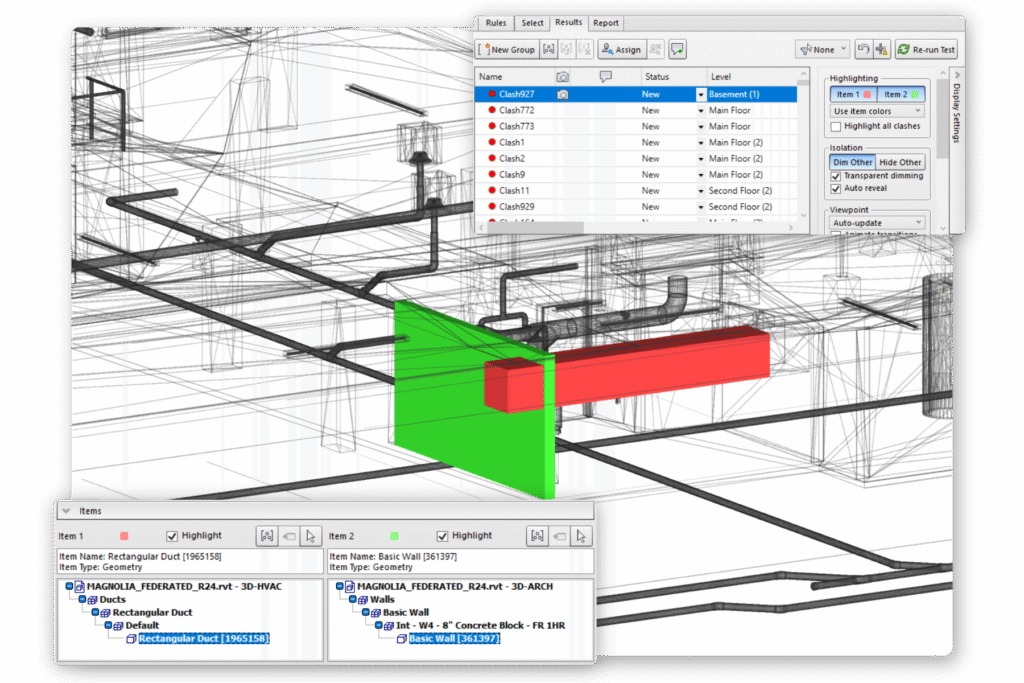
Task: Click file icon of MAGNOLIA 3D-ARCH node
Action: 350,586
